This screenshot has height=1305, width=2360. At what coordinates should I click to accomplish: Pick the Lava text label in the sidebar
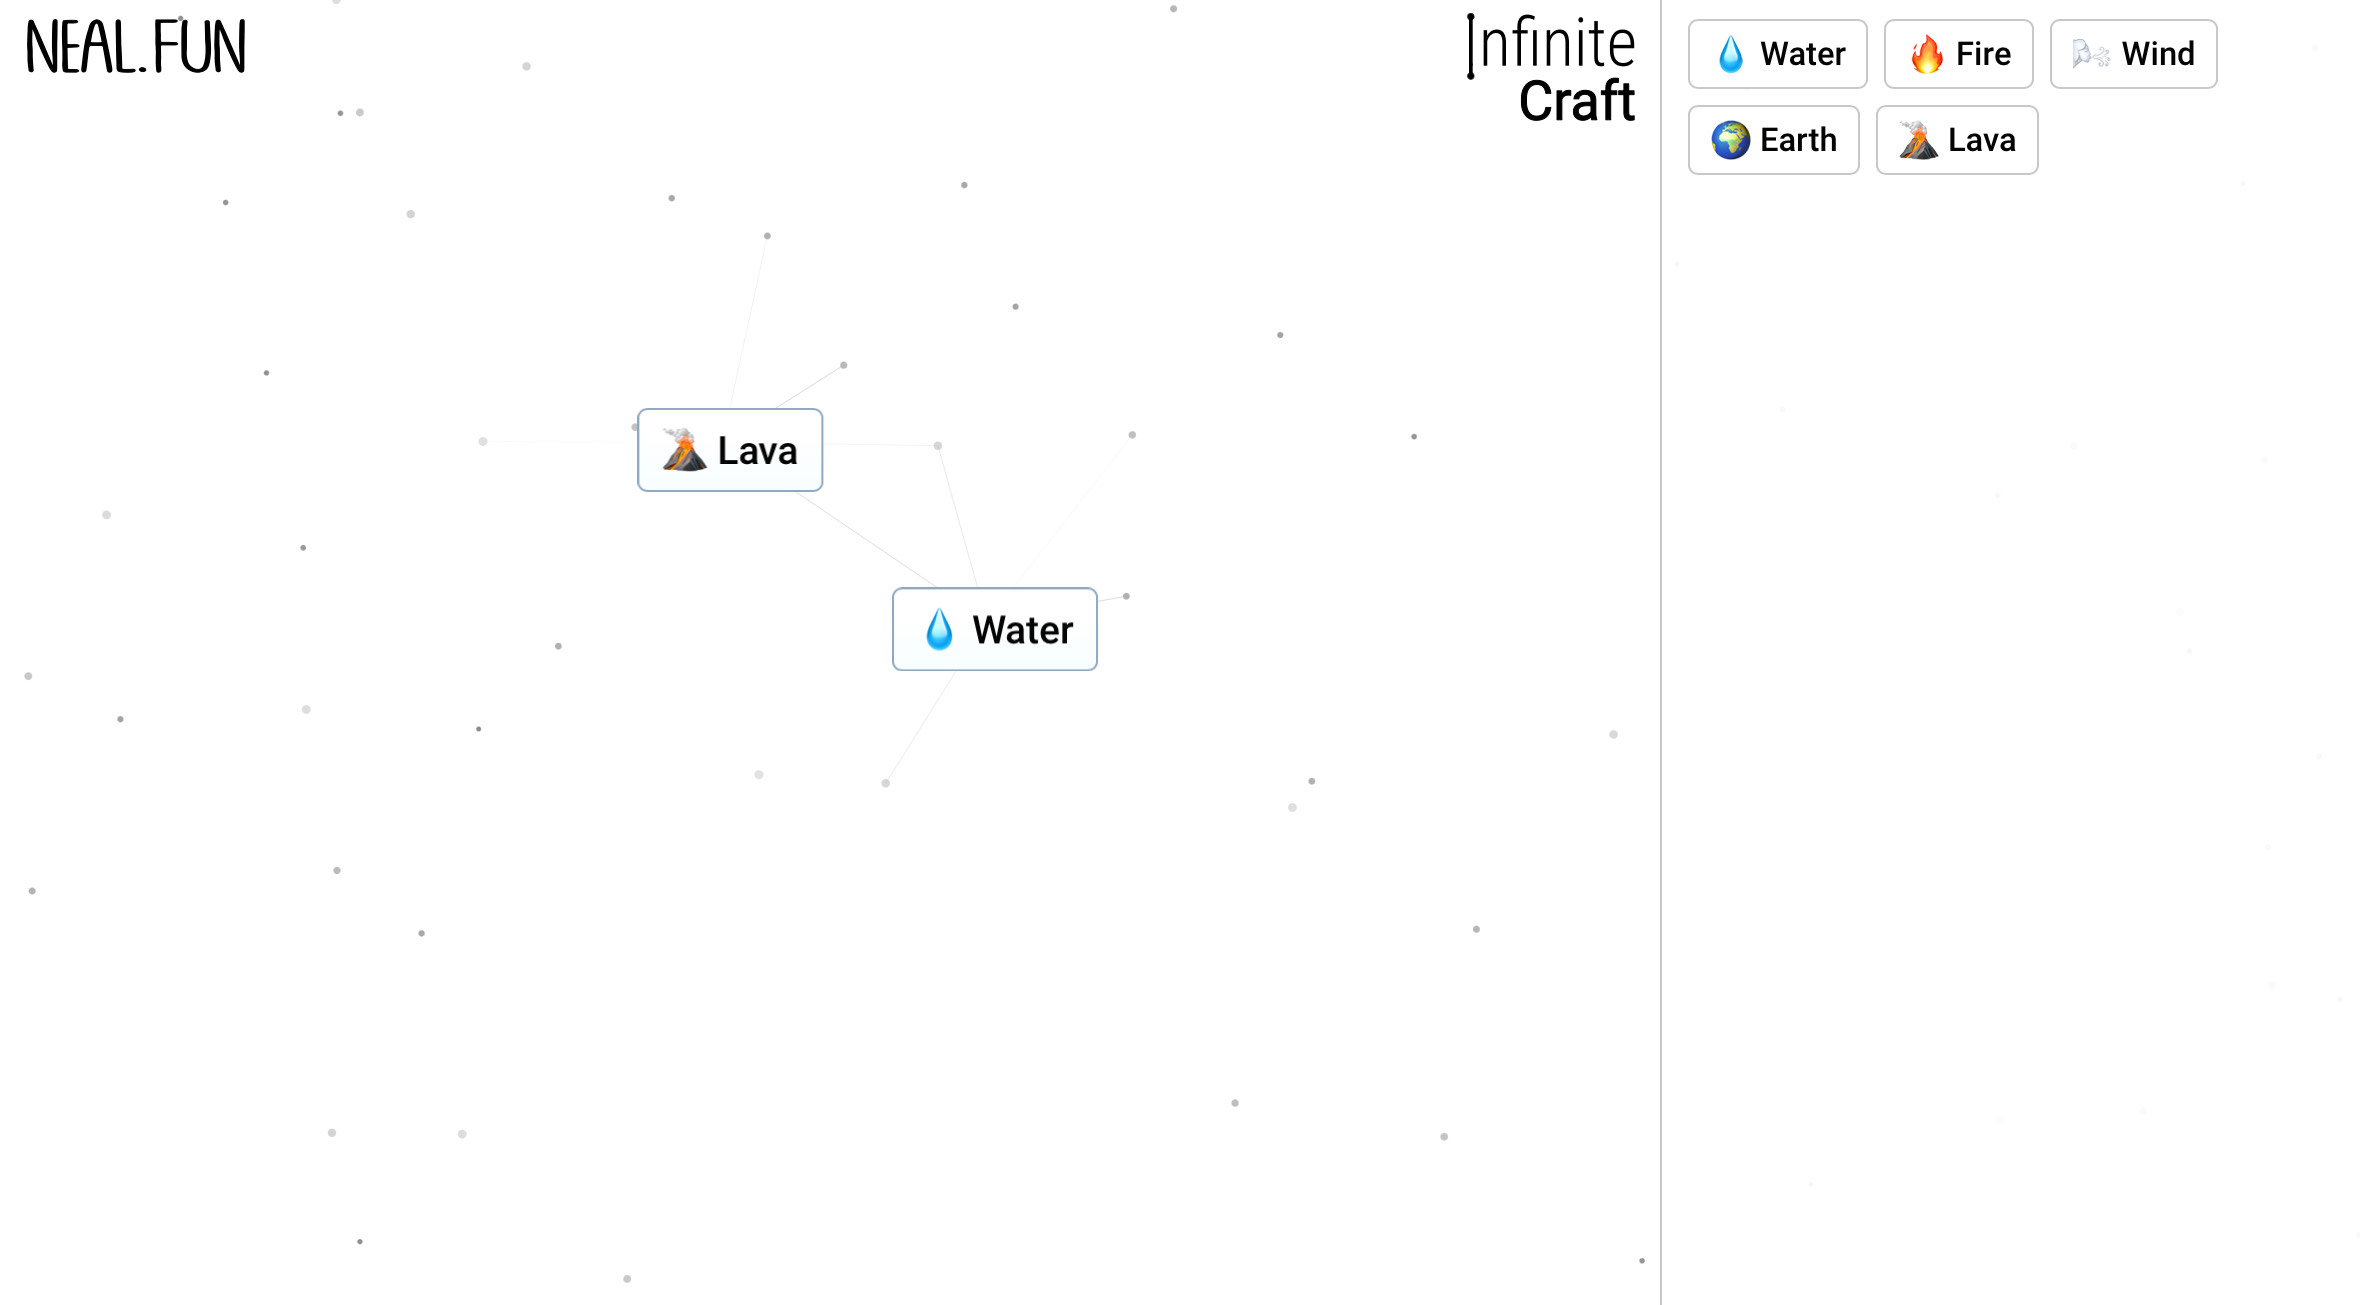tap(1981, 140)
